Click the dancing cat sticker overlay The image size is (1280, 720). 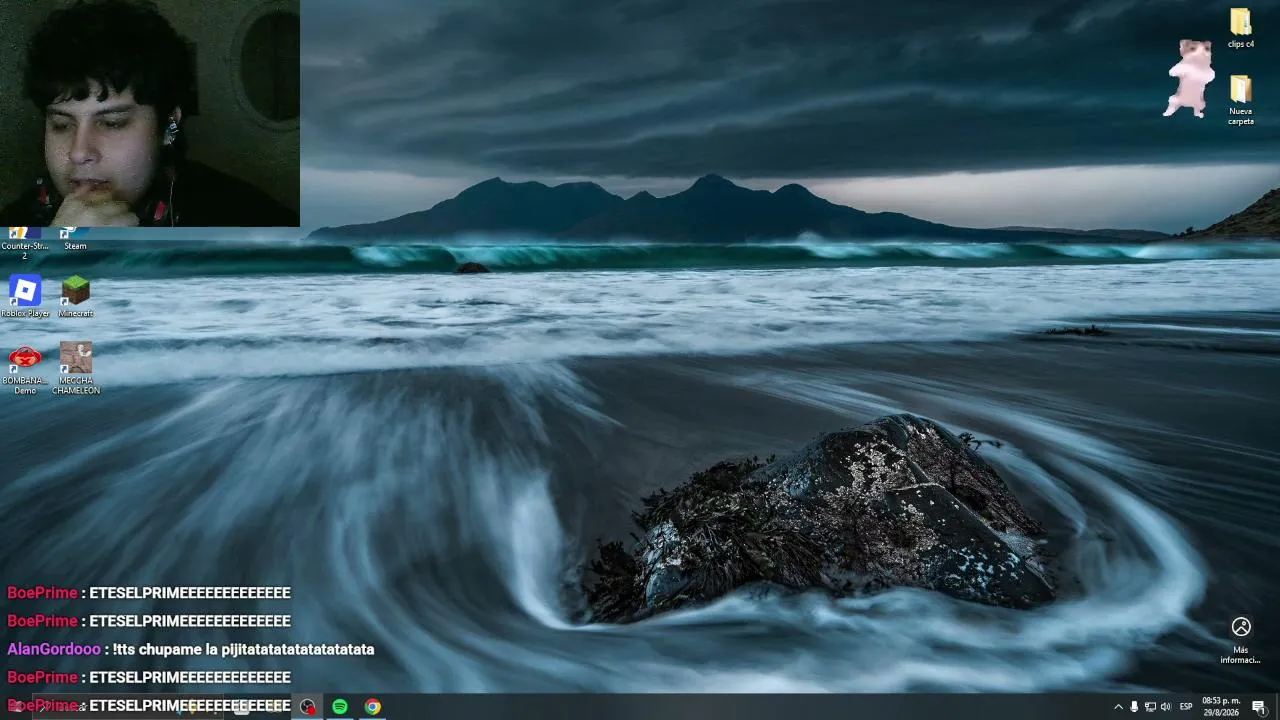(x=1189, y=79)
